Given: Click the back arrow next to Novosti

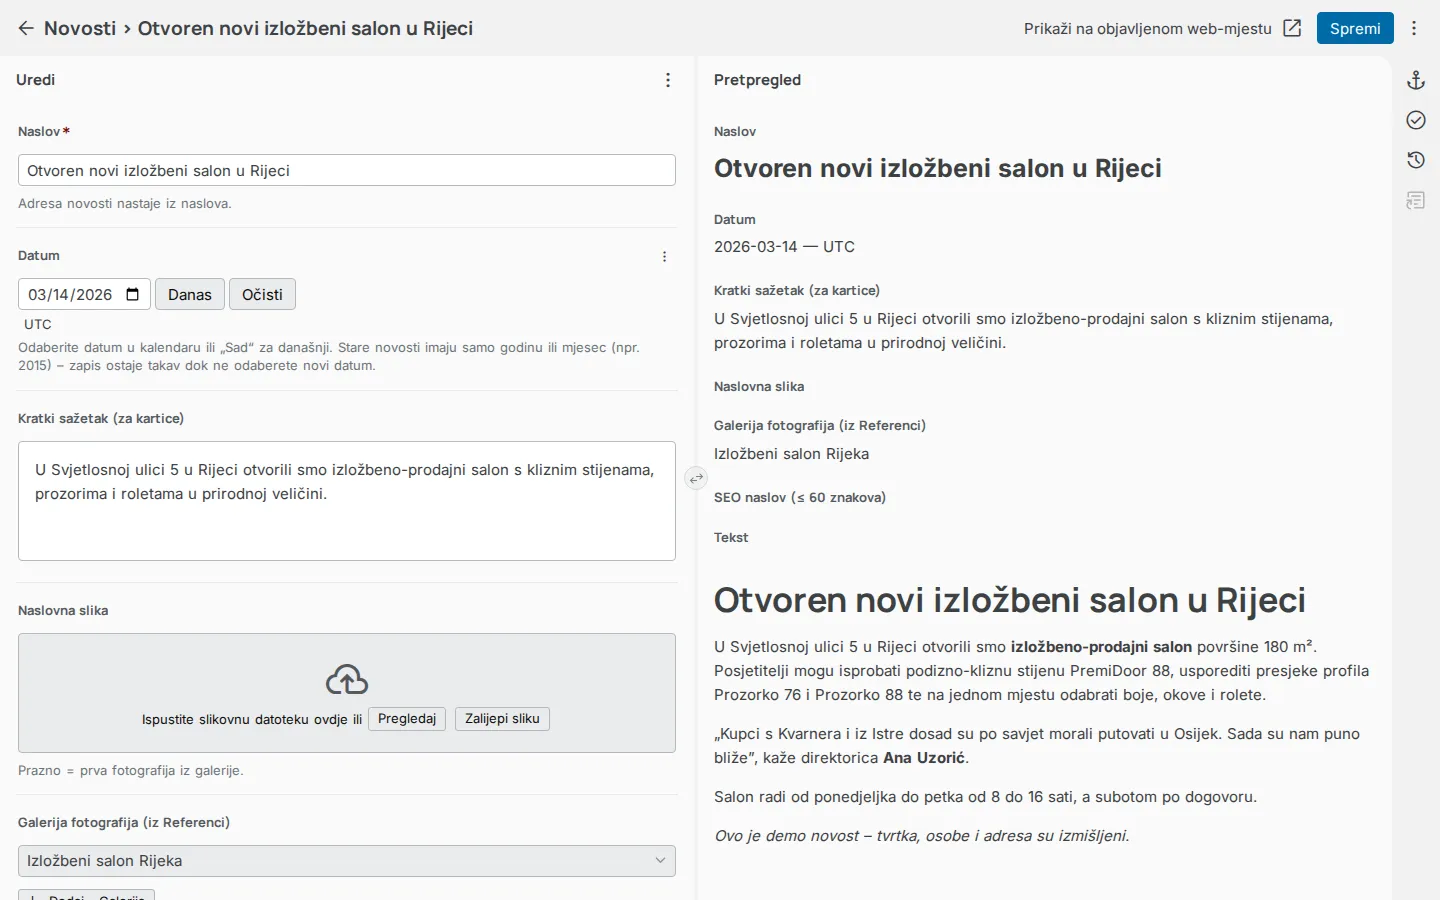Looking at the screenshot, I should coord(26,28).
